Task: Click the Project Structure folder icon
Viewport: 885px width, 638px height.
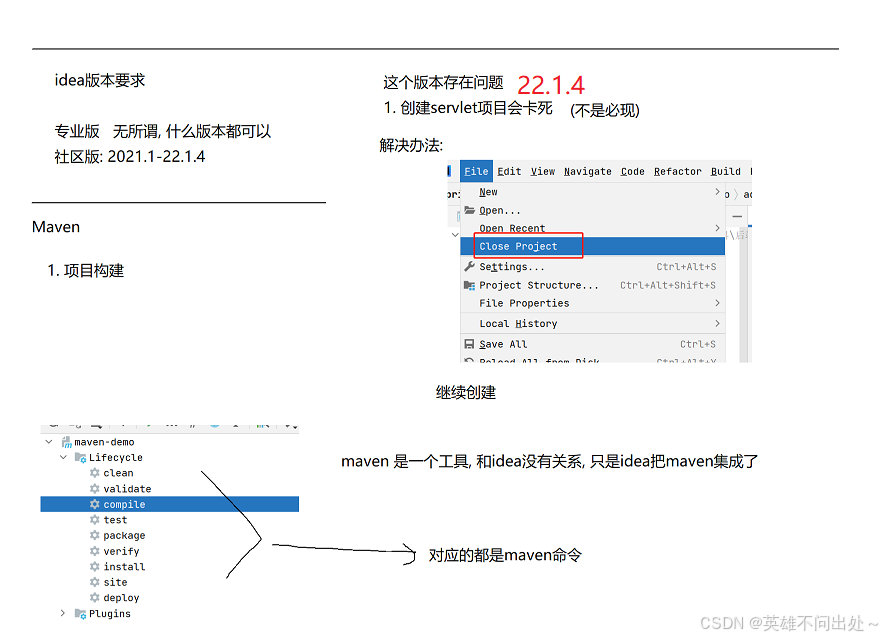Action: [x=469, y=285]
